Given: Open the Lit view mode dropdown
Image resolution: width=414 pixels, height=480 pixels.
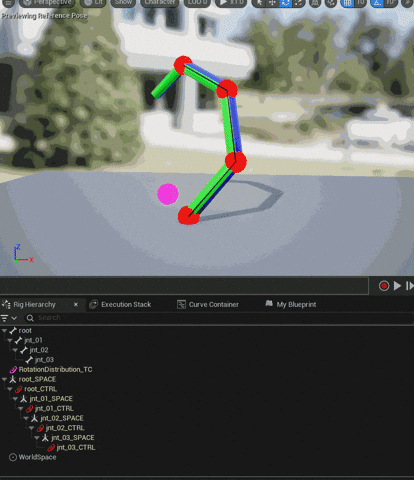Looking at the screenshot, I should 93,3.
